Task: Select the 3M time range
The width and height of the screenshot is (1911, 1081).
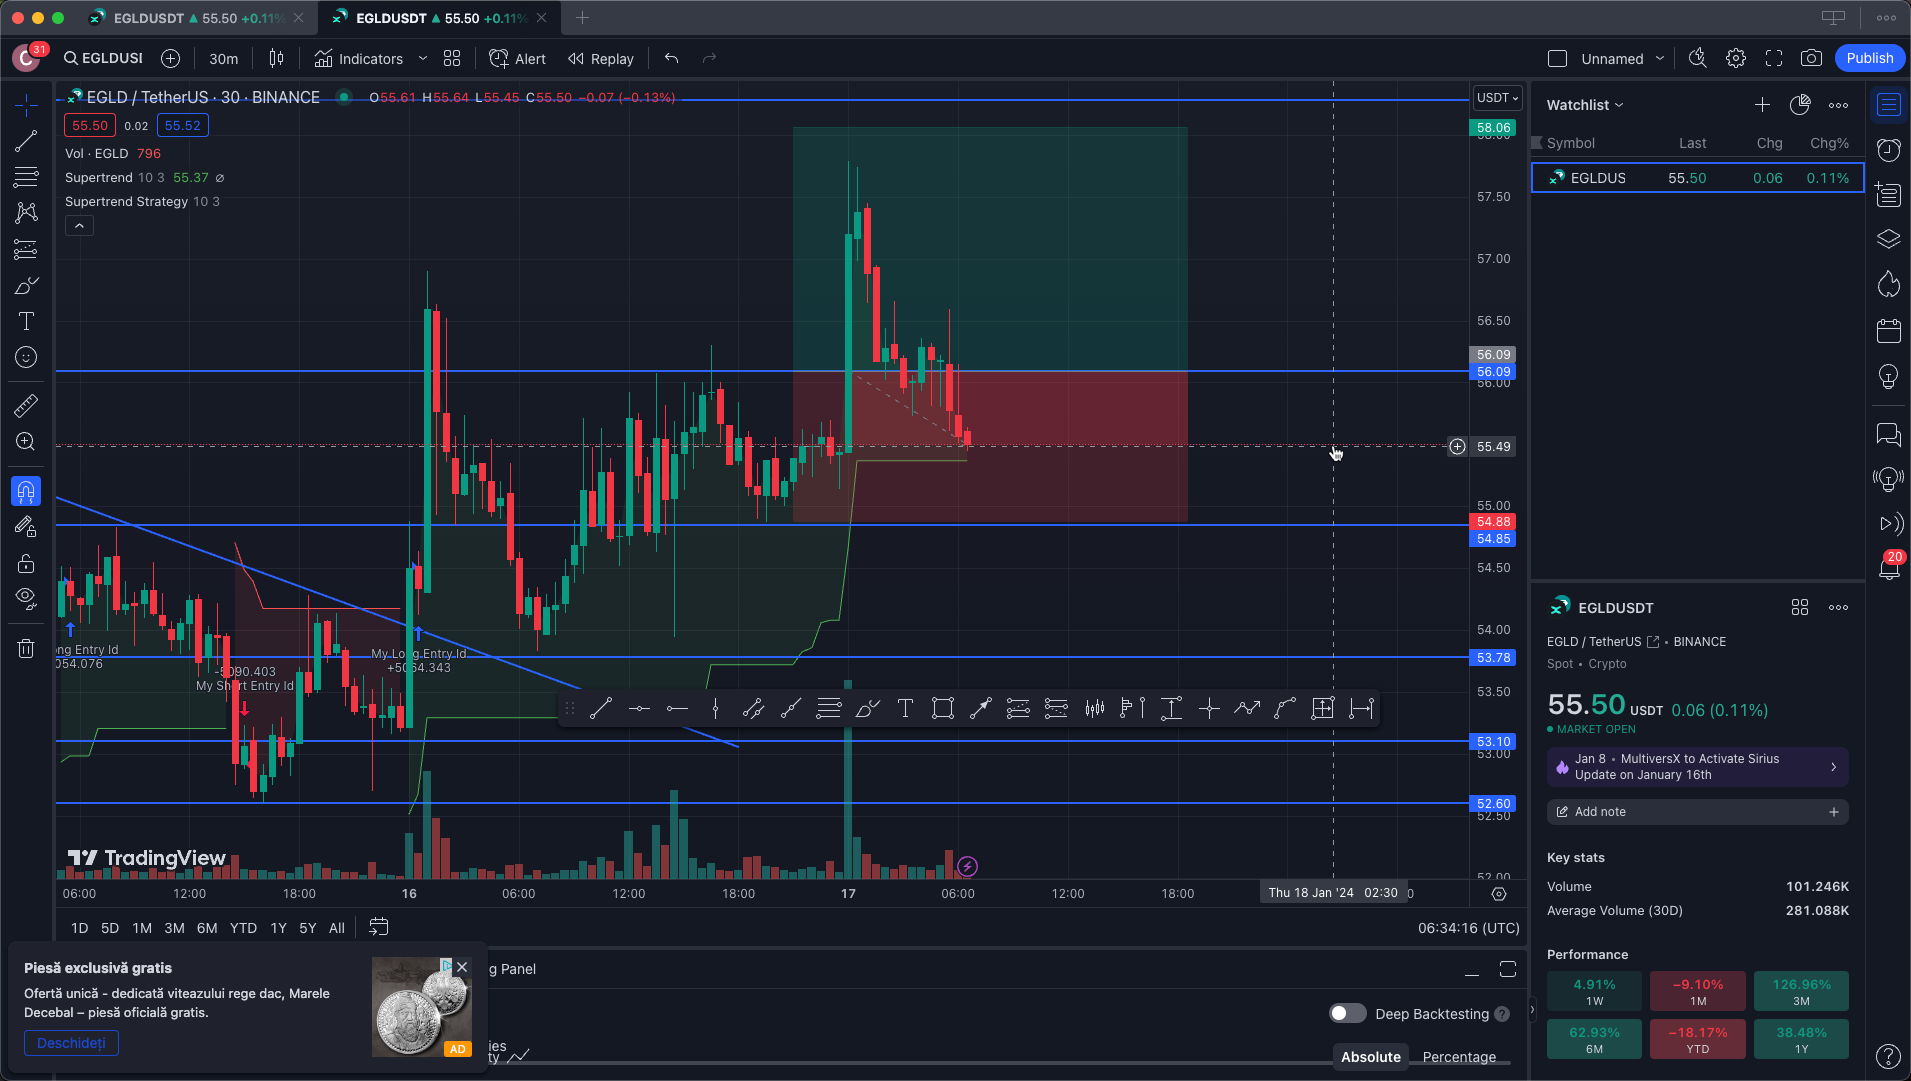Action: pos(174,928)
